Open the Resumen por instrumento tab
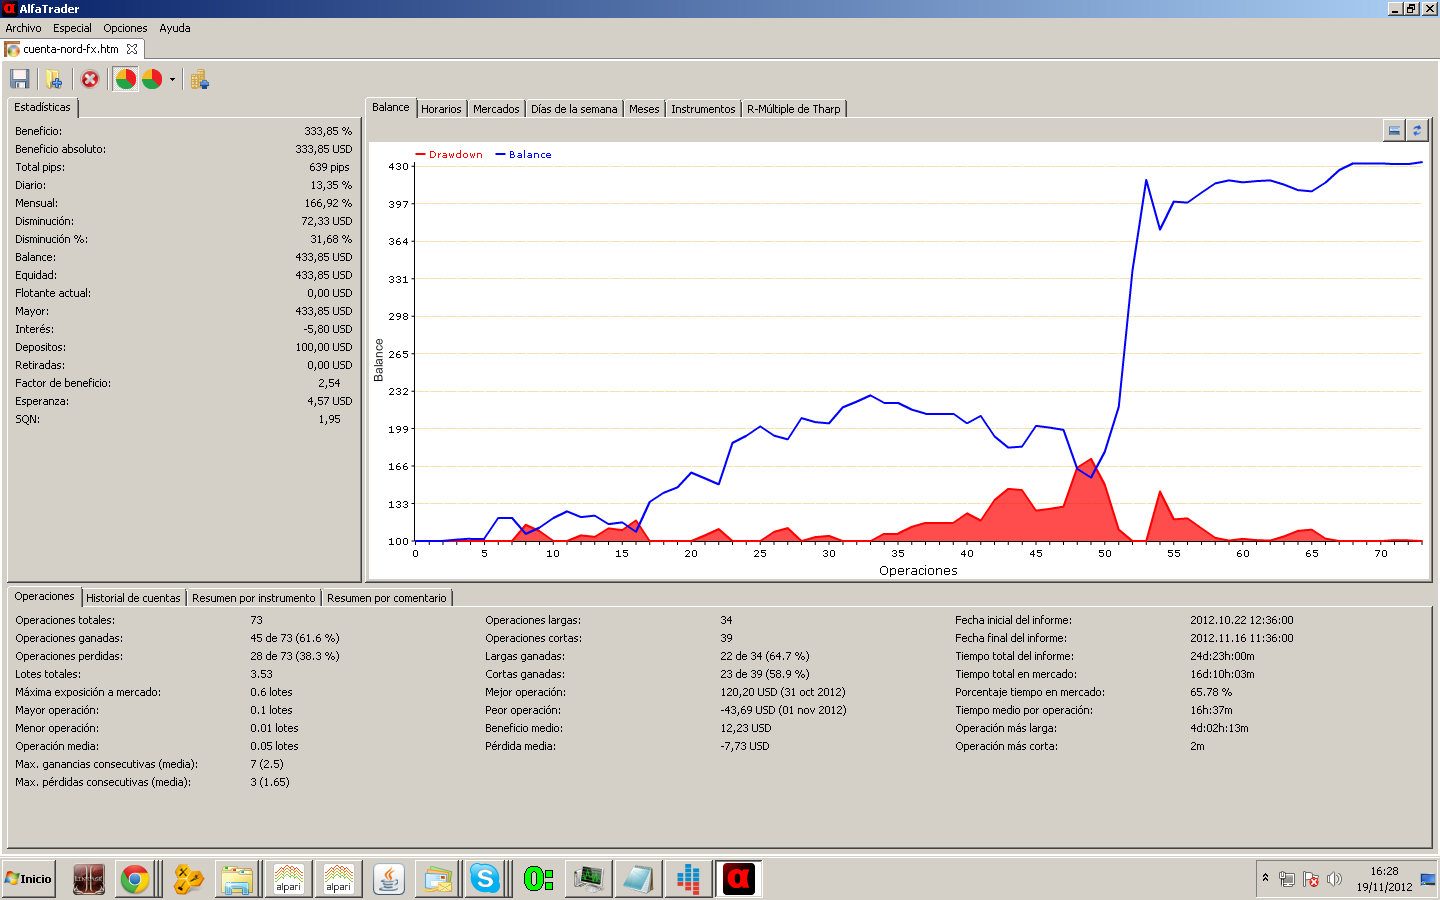Image resolution: width=1440 pixels, height=900 pixels. point(254,598)
